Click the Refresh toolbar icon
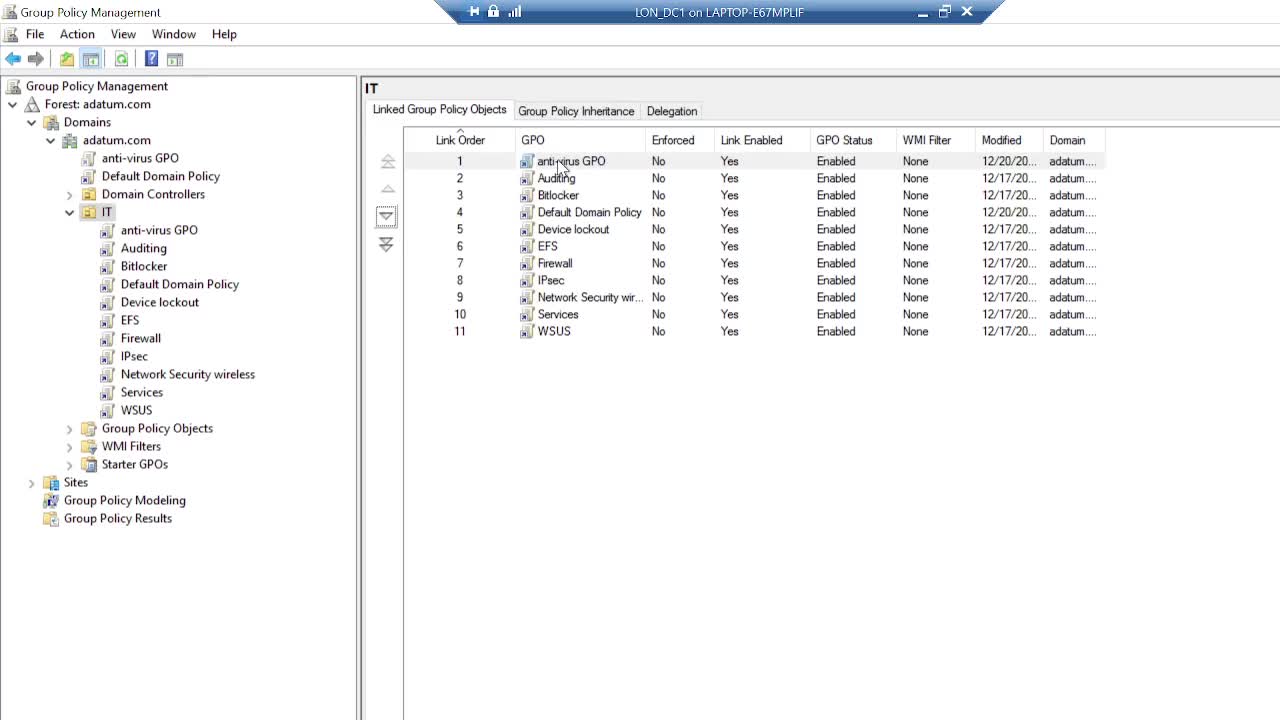 pyautogui.click(x=122, y=59)
